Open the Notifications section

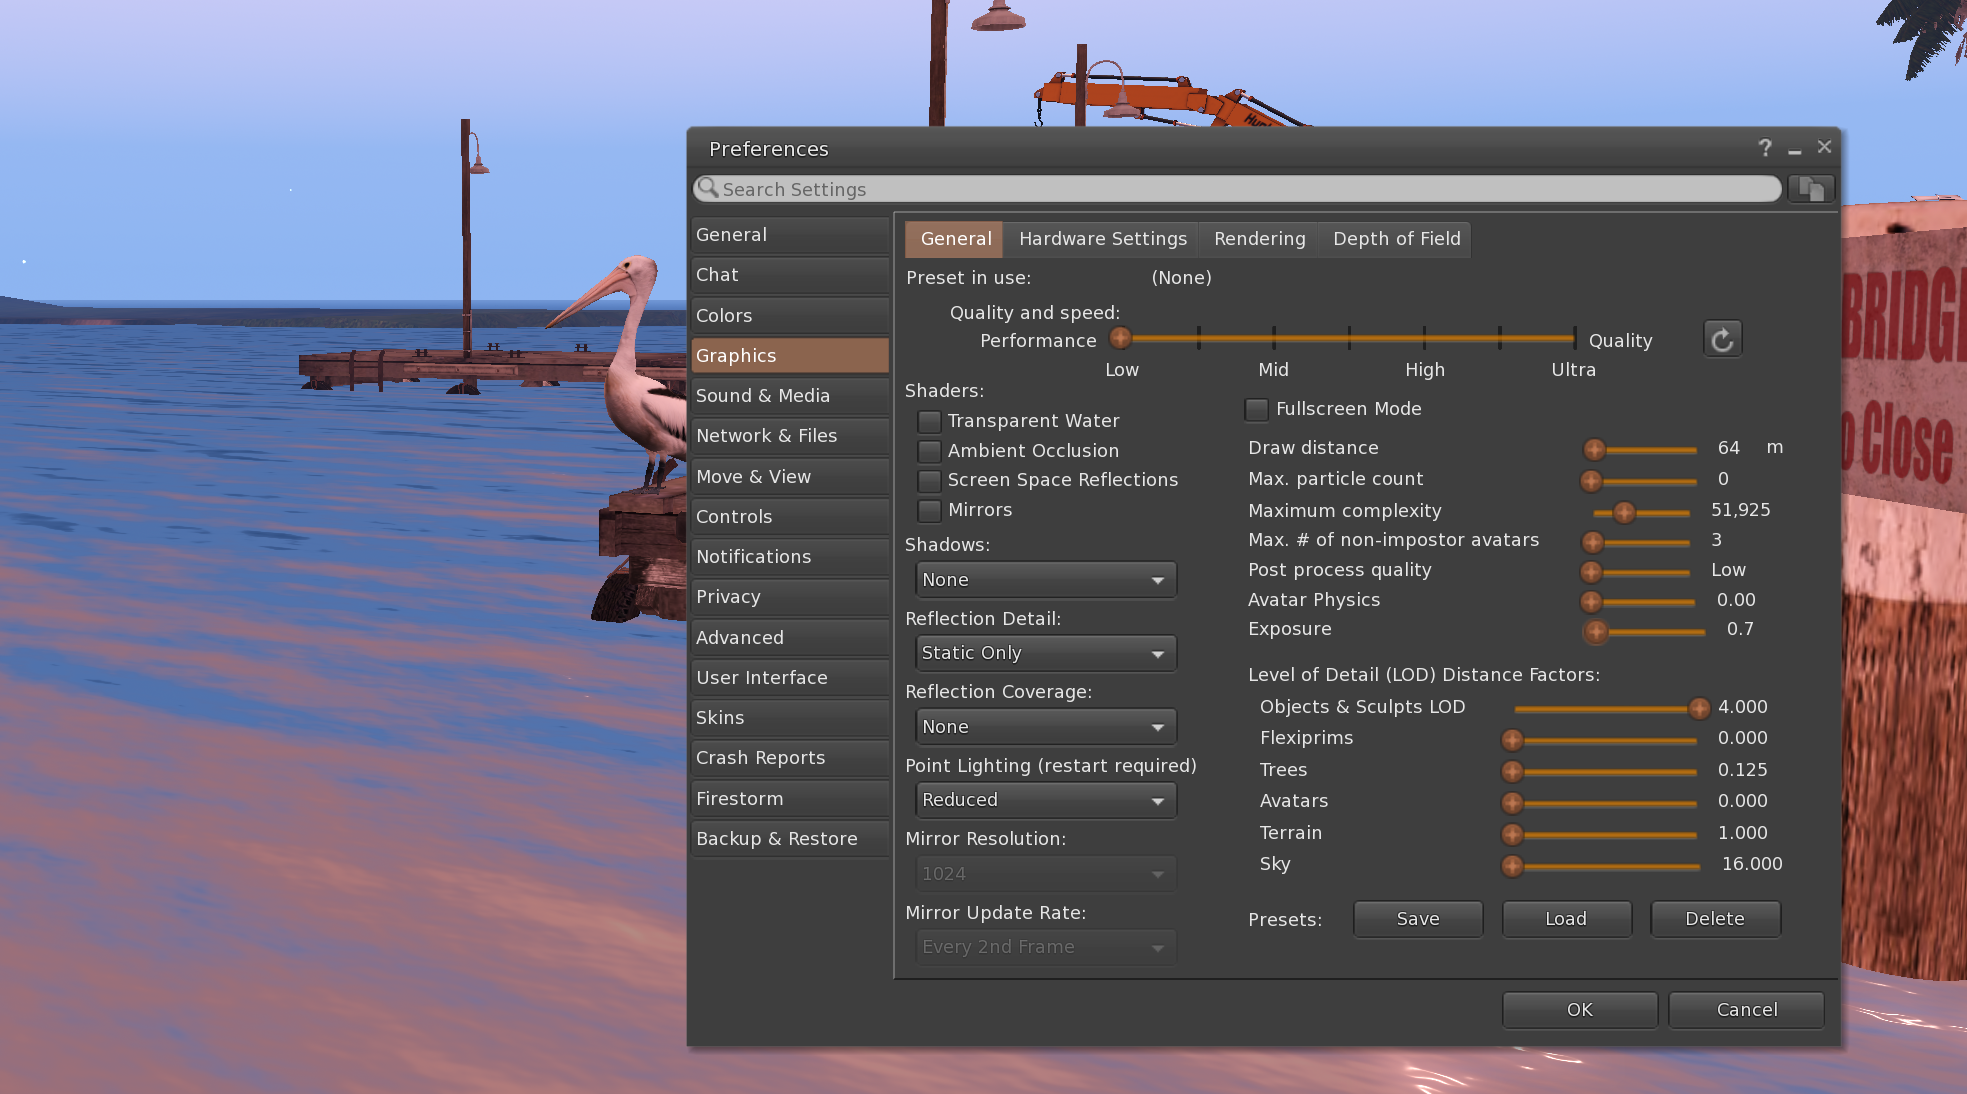789,557
